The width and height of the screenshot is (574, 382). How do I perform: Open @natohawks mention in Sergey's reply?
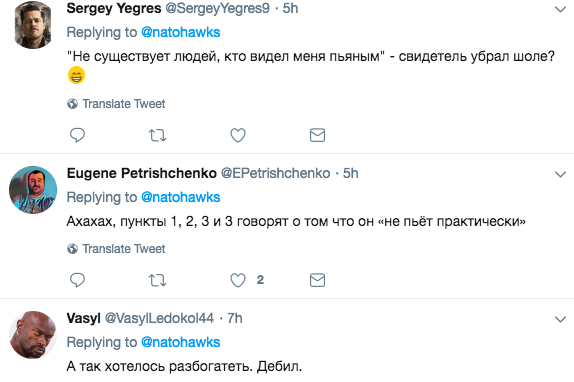pos(180,32)
